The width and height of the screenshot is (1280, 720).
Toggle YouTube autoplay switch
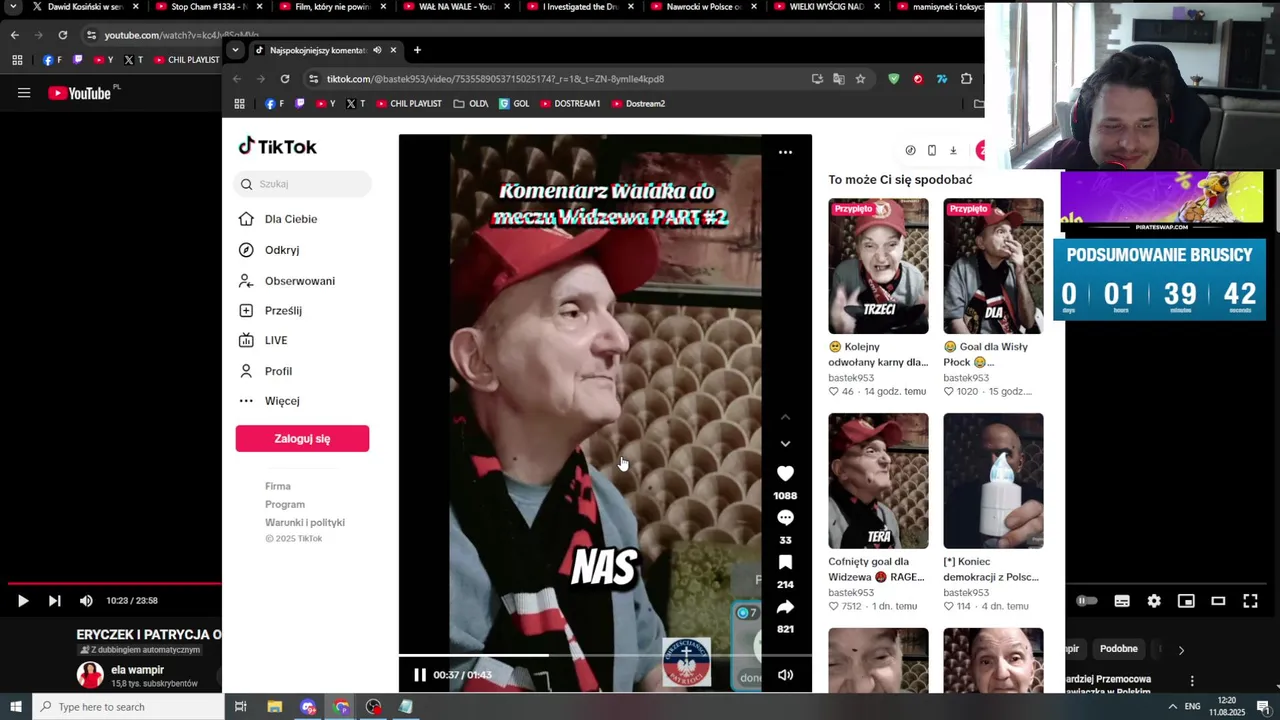[x=1087, y=601]
